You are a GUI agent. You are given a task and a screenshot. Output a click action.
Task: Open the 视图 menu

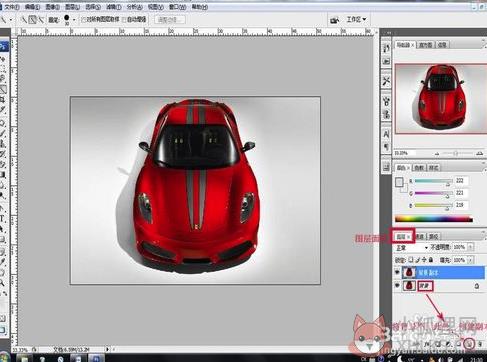pyautogui.click(x=155, y=6)
